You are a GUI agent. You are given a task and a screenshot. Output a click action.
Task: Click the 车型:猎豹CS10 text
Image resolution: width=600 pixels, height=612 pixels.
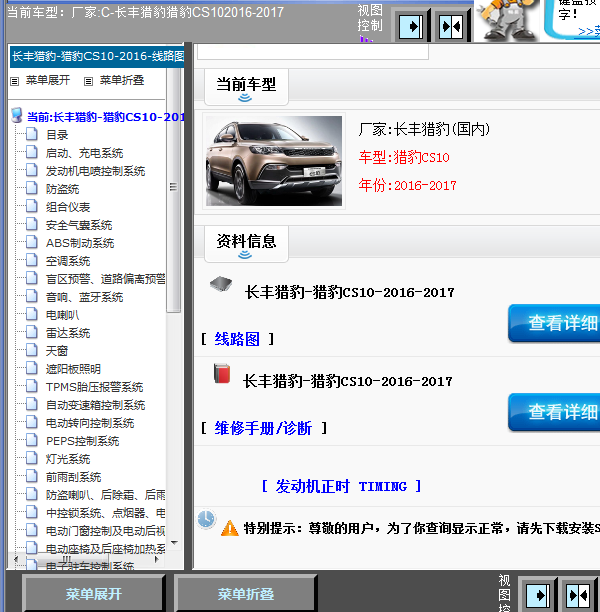404,157
